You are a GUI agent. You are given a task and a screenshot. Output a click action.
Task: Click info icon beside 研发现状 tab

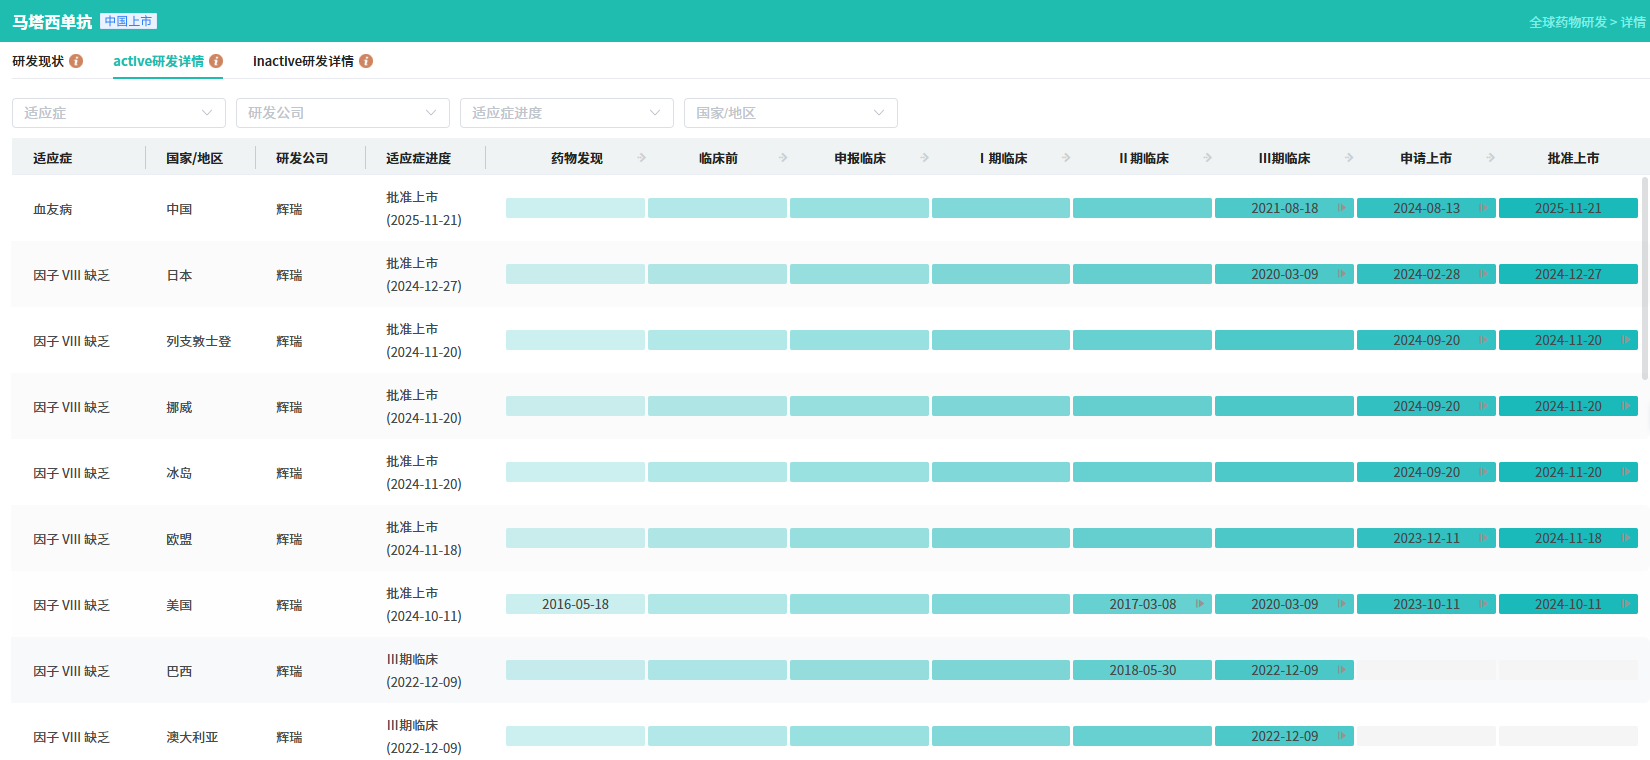tap(76, 61)
